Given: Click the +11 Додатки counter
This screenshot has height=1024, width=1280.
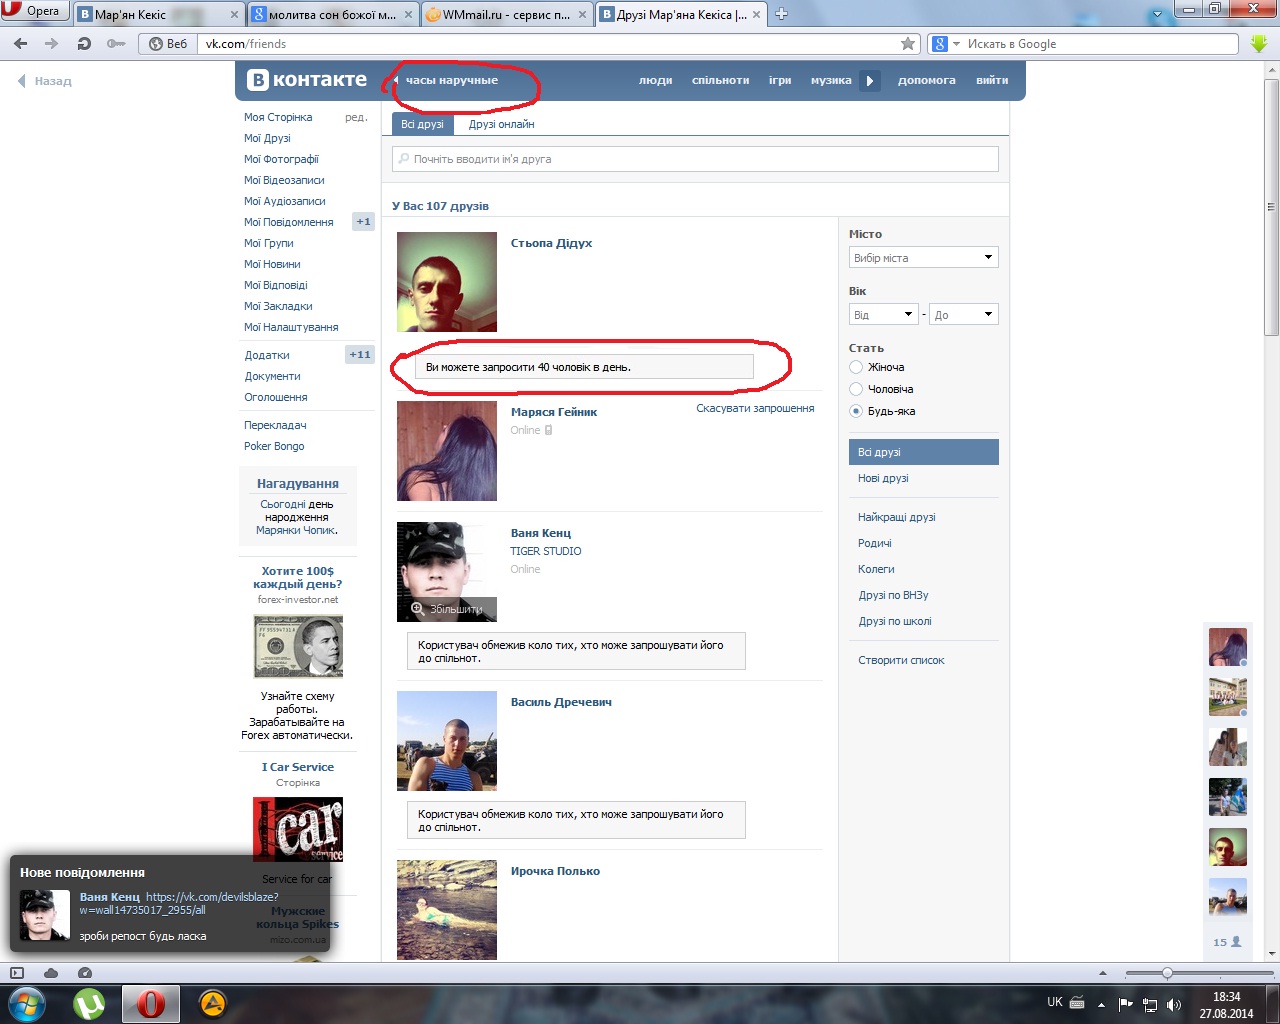Looking at the screenshot, I should 360,355.
